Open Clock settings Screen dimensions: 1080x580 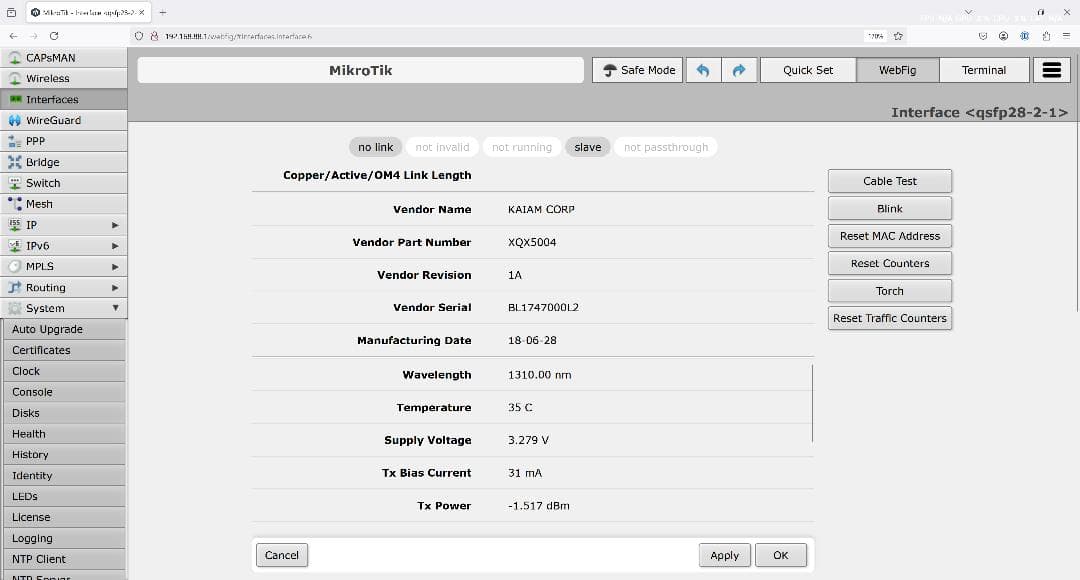coord(64,371)
